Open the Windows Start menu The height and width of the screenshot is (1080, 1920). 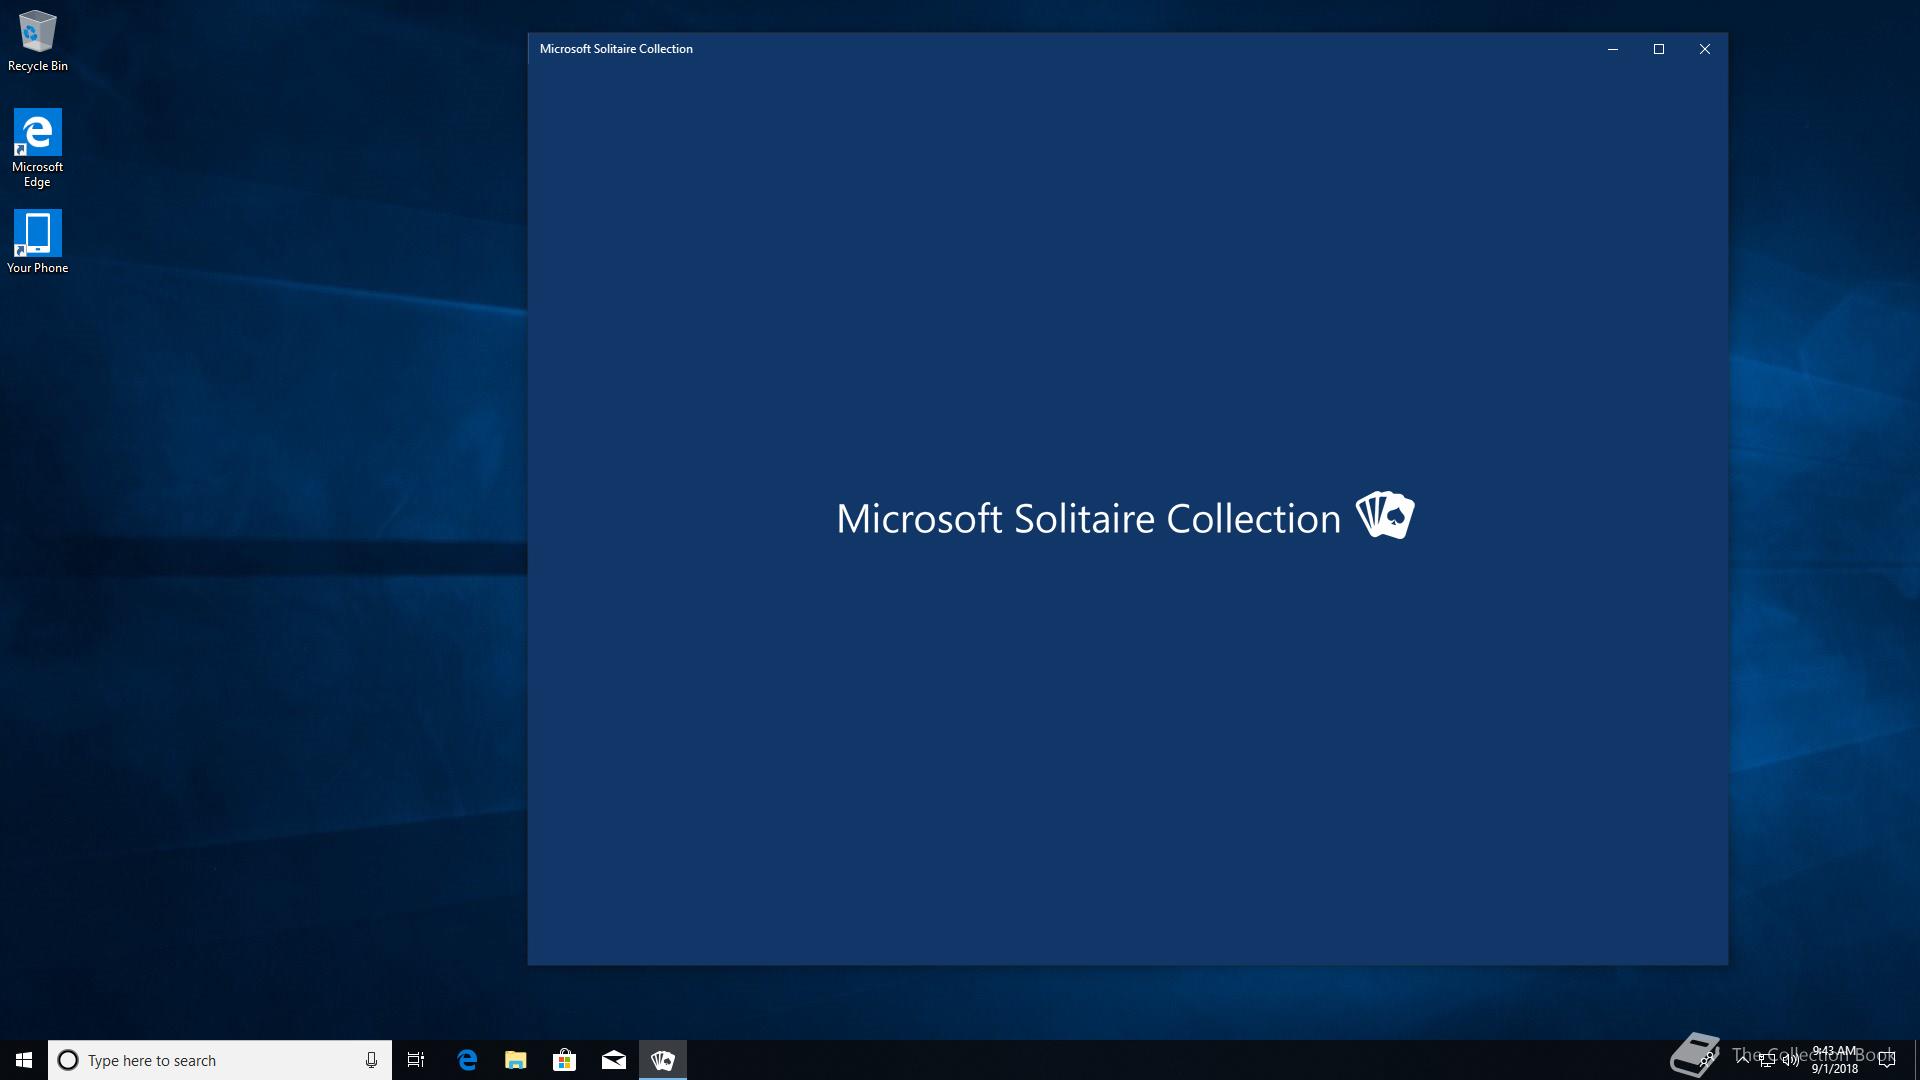click(24, 1060)
